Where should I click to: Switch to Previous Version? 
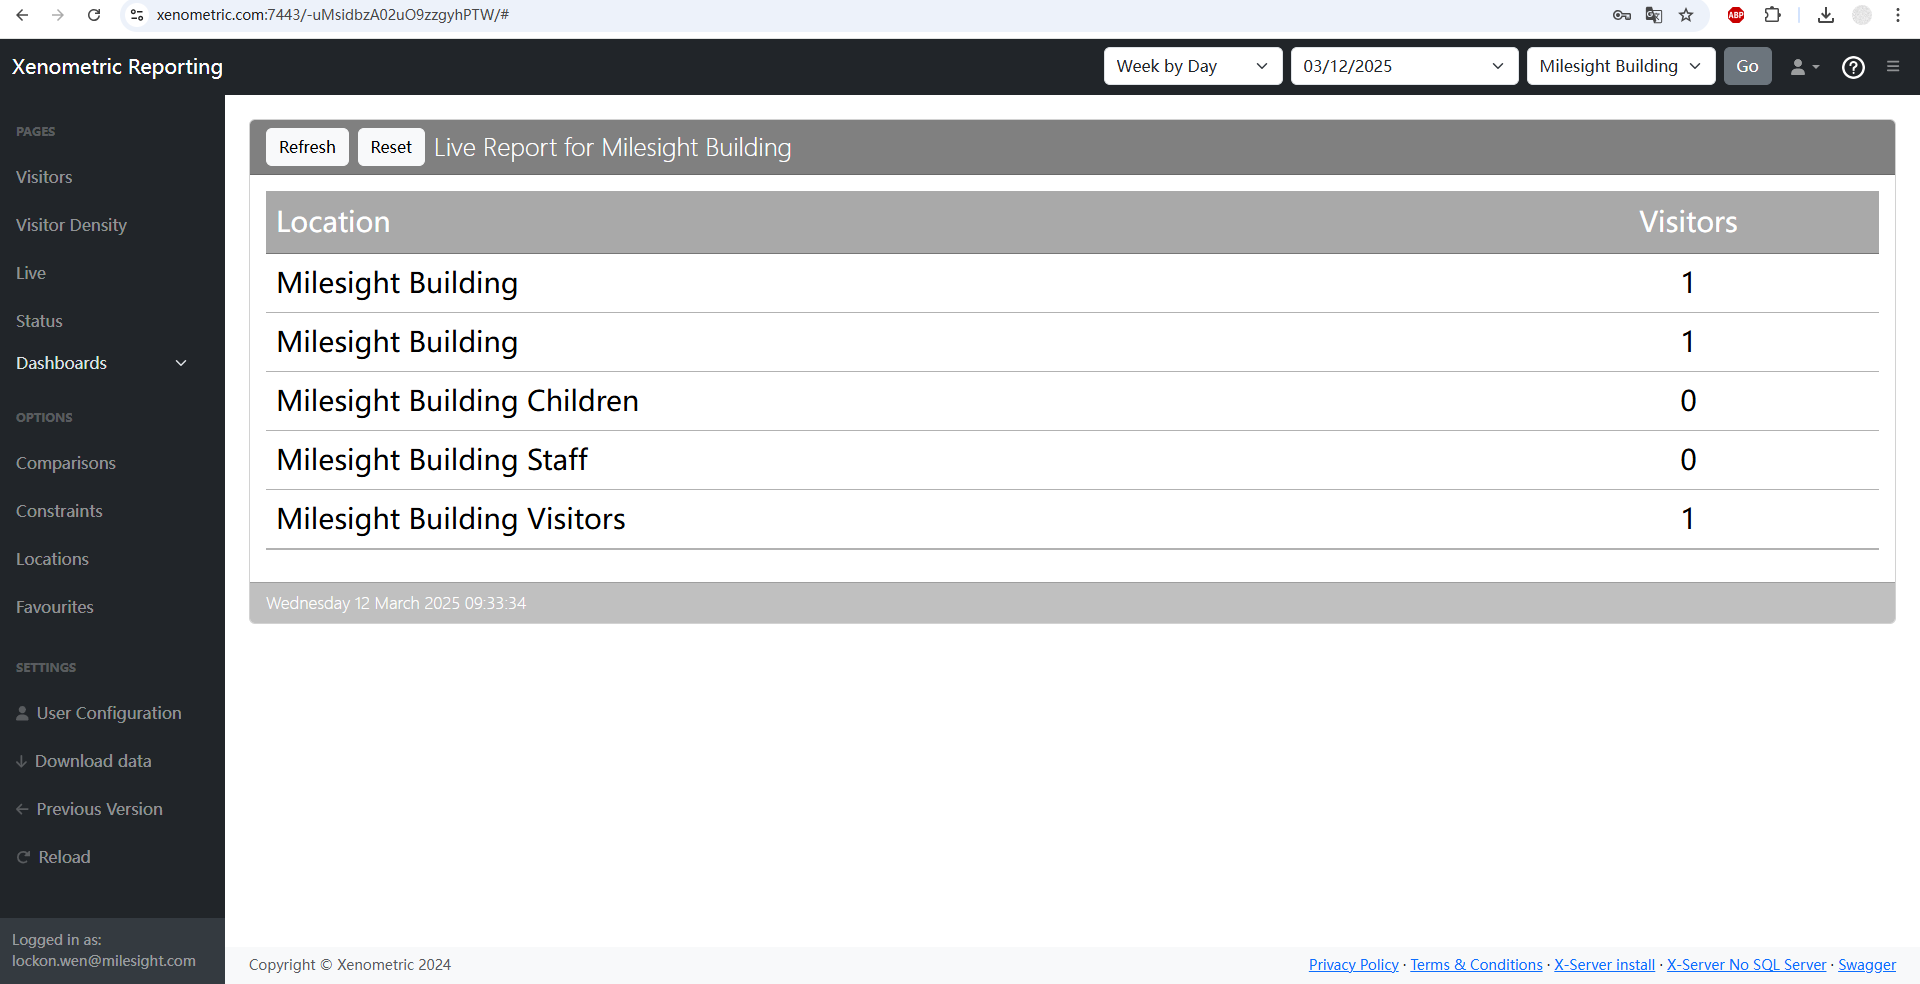point(89,809)
